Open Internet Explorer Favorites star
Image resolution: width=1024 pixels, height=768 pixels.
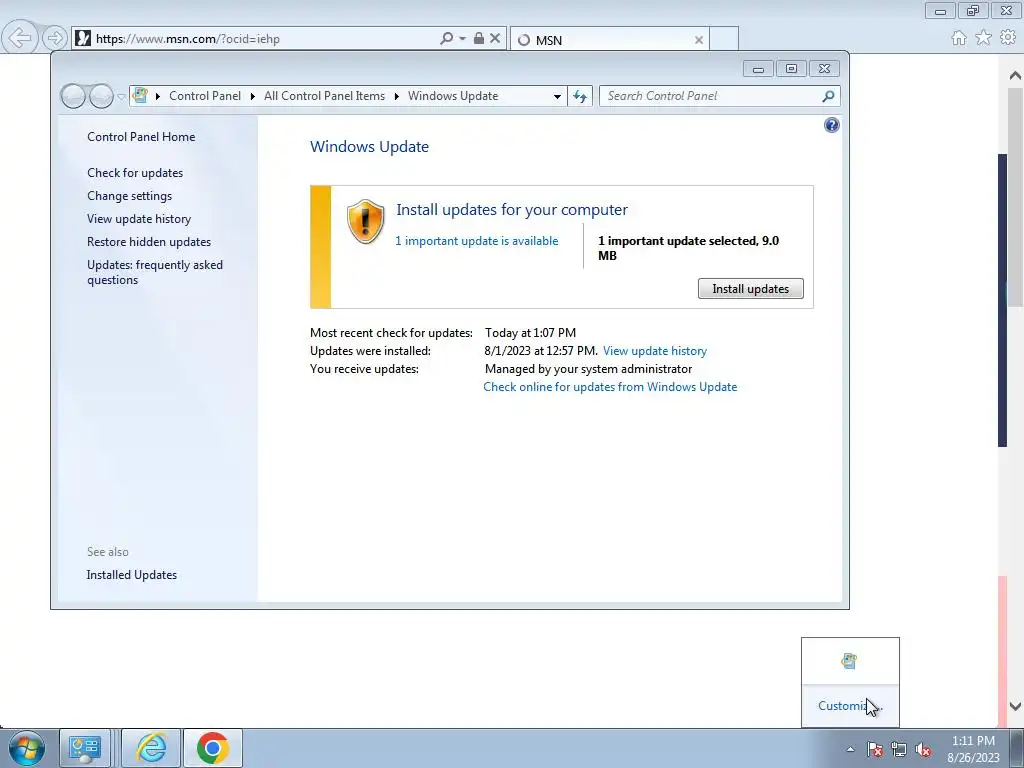[x=984, y=38]
